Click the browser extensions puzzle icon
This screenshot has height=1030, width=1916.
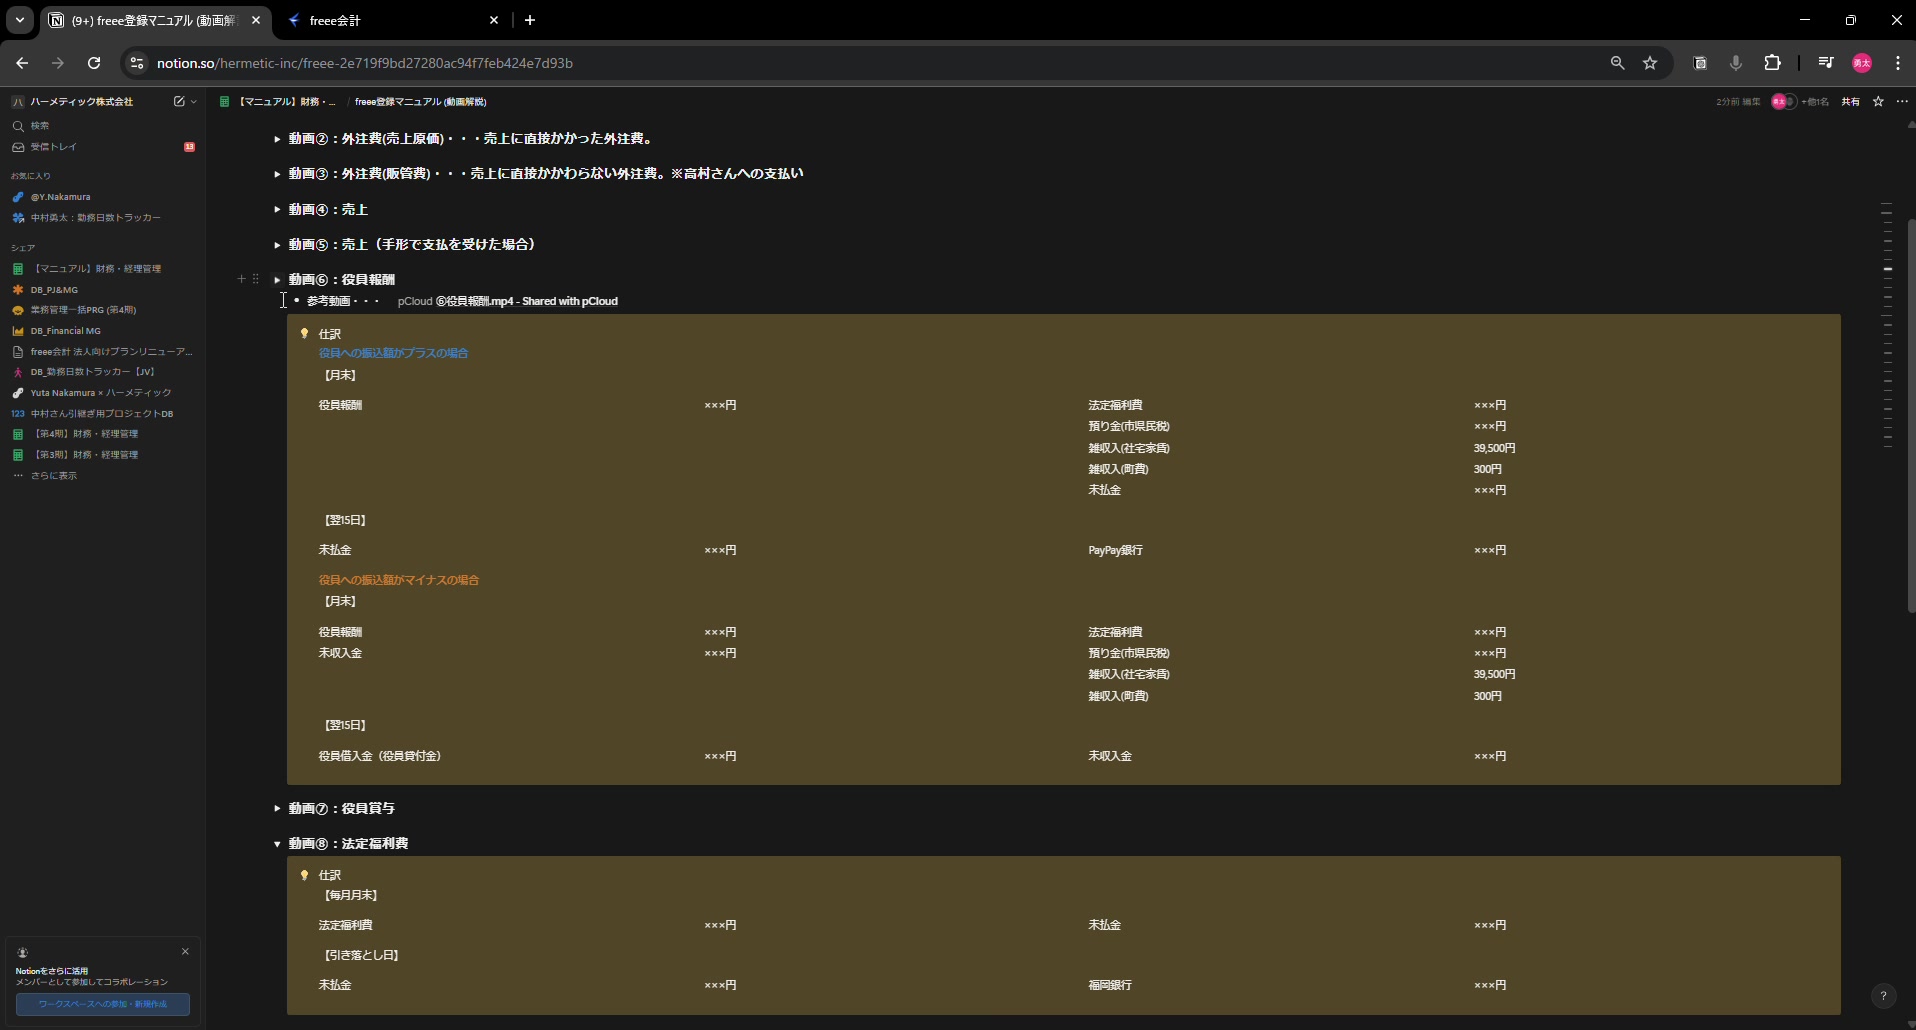pyautogui.click(x=1772, y=63)
